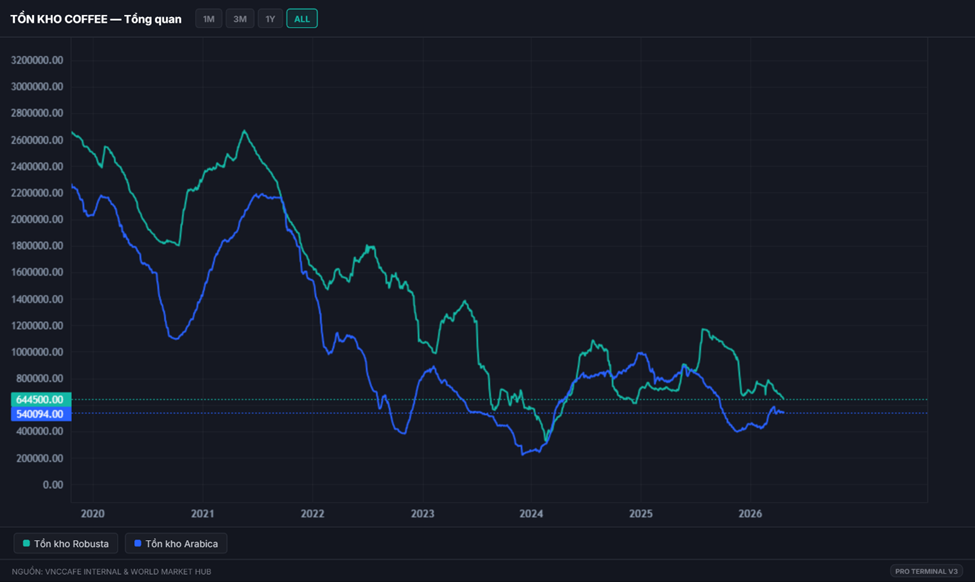The image size is (975, 582).
Task: Choose the 1Y time range
Action: point(270,19)
